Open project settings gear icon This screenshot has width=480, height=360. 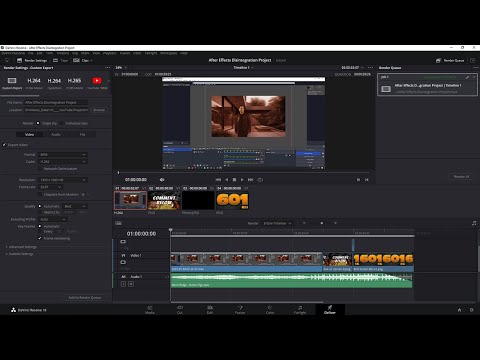(x=472, y=310)
